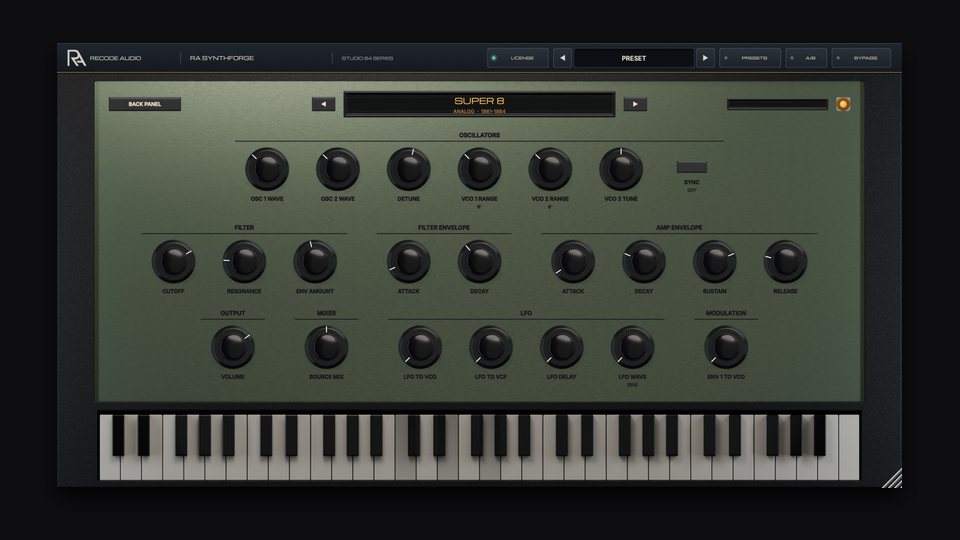Go to next preset in top bar

click(x=705, y=58)
